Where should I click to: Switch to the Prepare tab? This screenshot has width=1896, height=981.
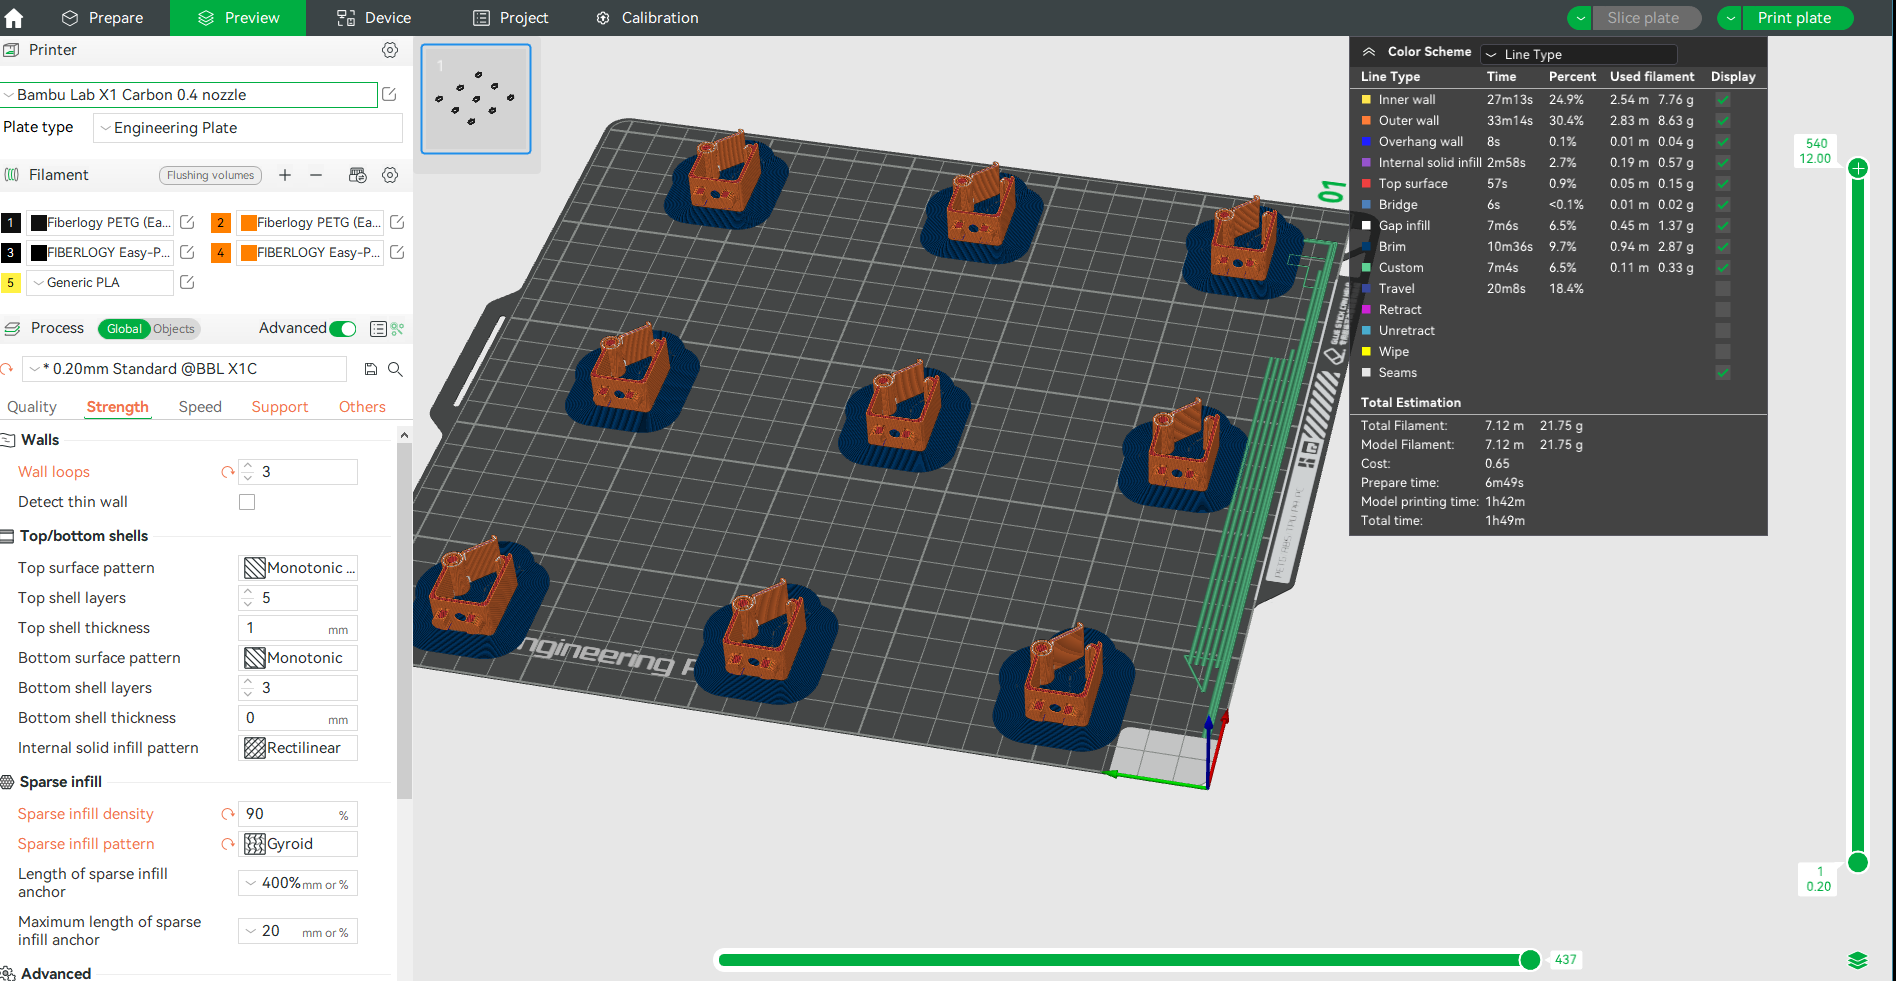102,18
